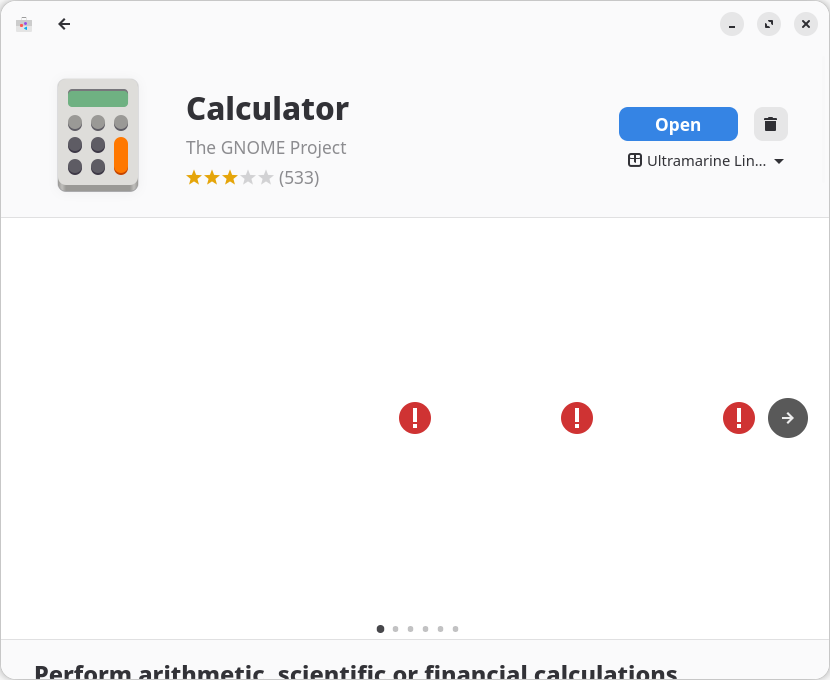
Task: Select the third carousel page dot
Action: [410, 629]
